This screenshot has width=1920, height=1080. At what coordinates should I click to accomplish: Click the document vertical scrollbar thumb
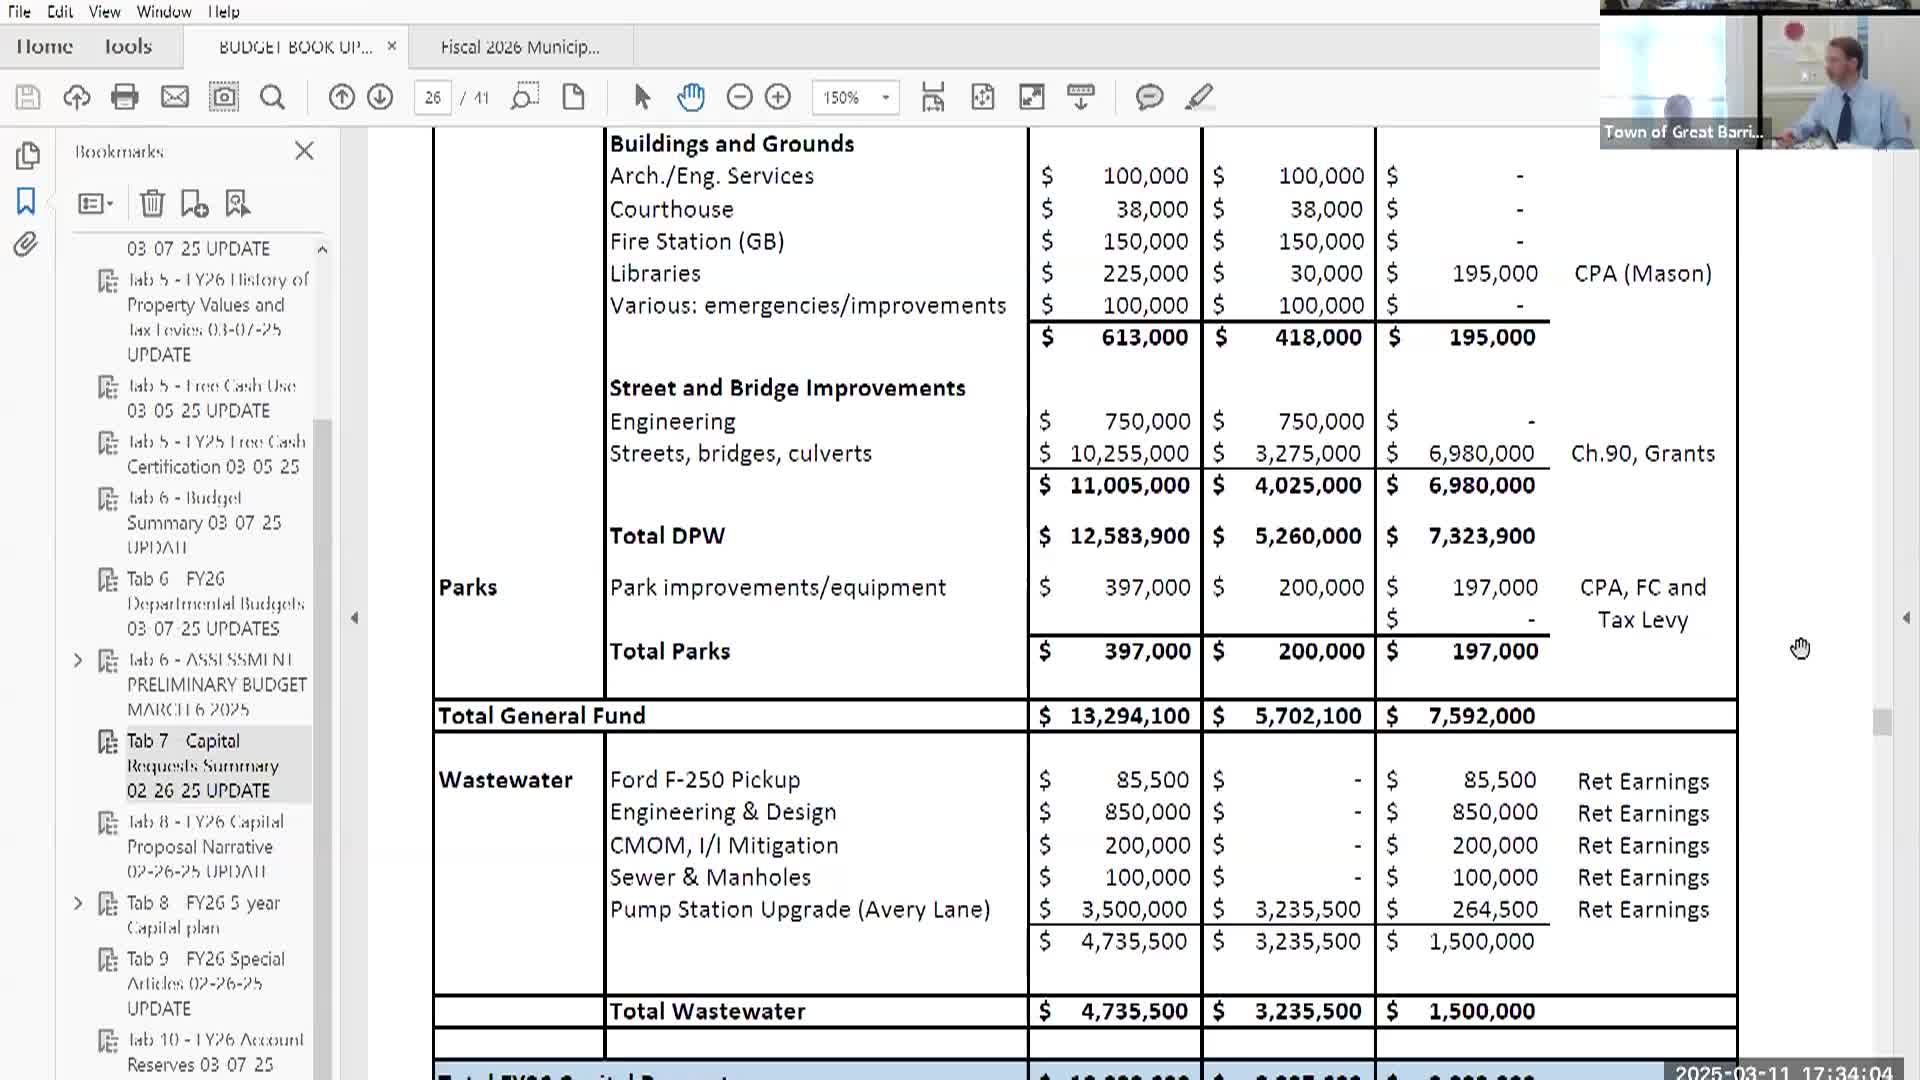click(x=1882, y=722)
